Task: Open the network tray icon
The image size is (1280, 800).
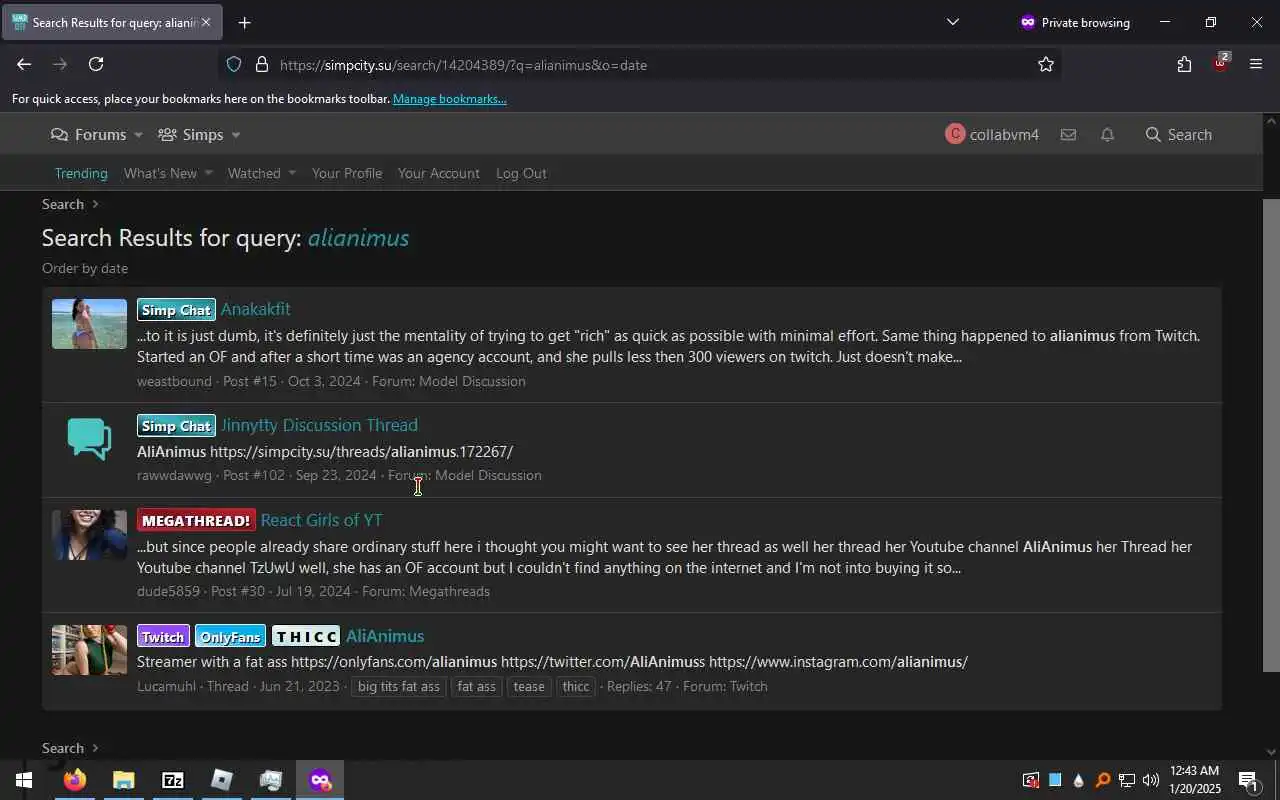Action: click(1127, 780)
